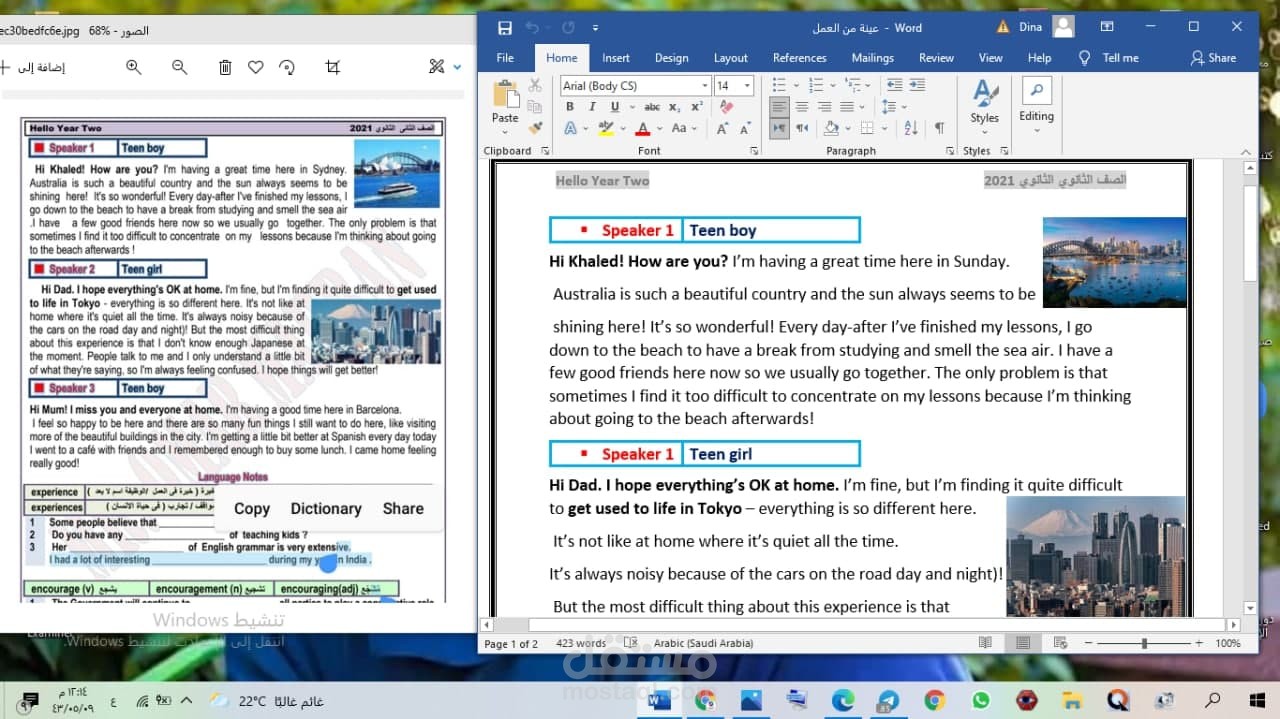Switch to the Layout tab
1280x719 pixels.
(x=731, y=58)
